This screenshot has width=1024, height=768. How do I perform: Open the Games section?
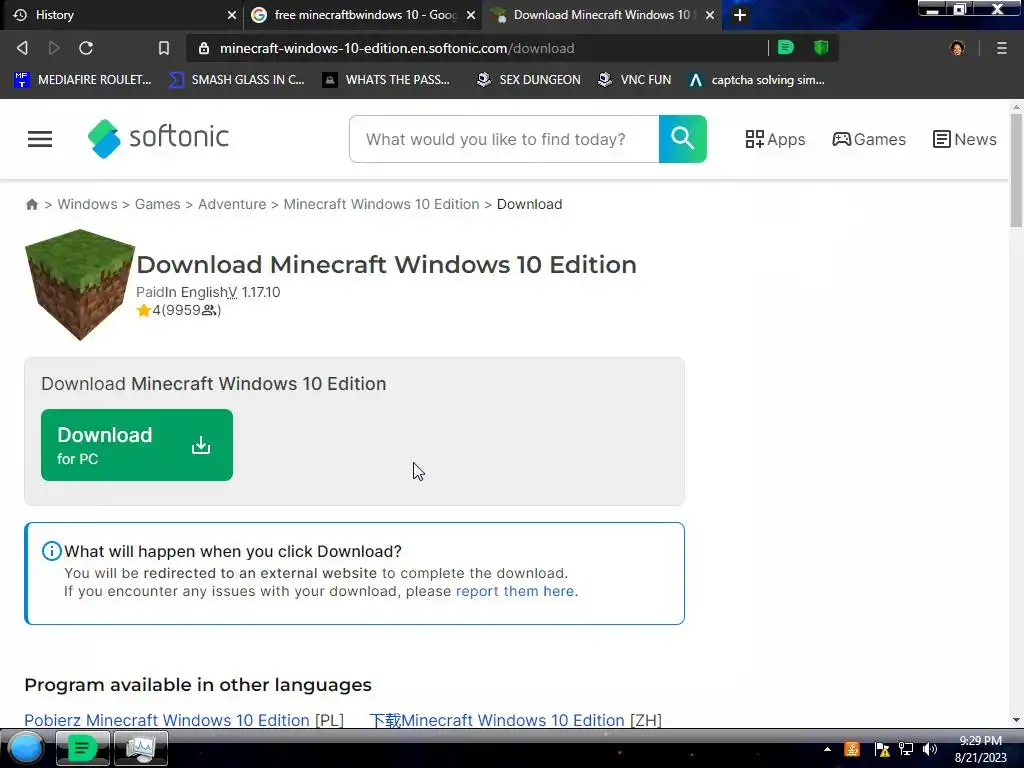point(869,139)
